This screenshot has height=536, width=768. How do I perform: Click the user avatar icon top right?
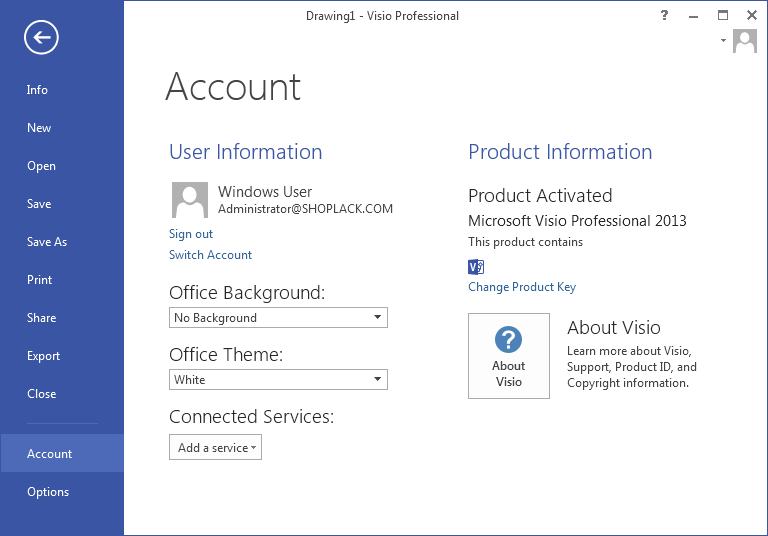pos(745,41)
